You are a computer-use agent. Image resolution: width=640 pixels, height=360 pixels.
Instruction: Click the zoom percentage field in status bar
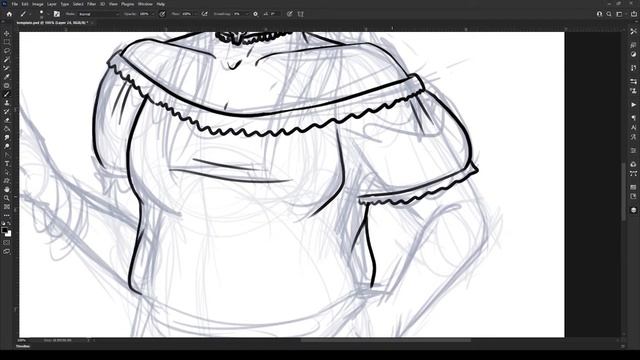(22, 340)
